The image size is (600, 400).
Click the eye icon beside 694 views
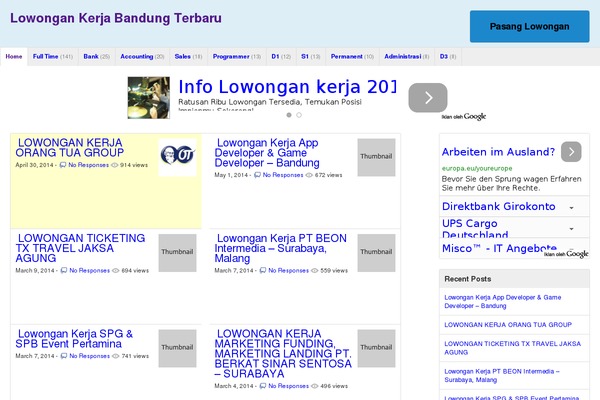(x=116, y=270)
